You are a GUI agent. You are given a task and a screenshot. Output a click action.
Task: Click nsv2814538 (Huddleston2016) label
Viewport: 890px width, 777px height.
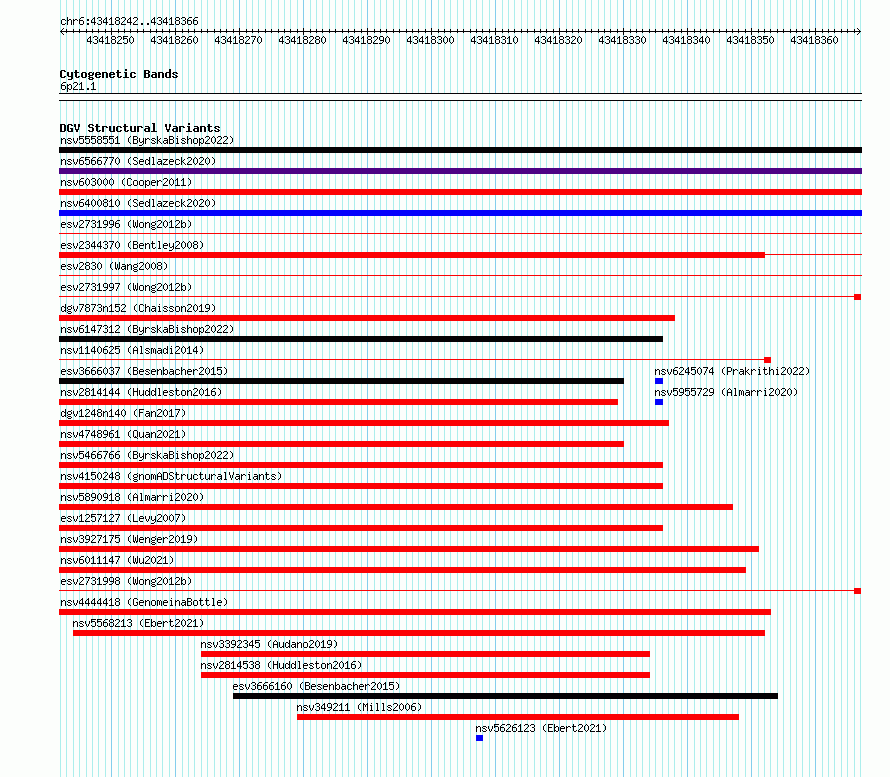click(x=281, y=665)
